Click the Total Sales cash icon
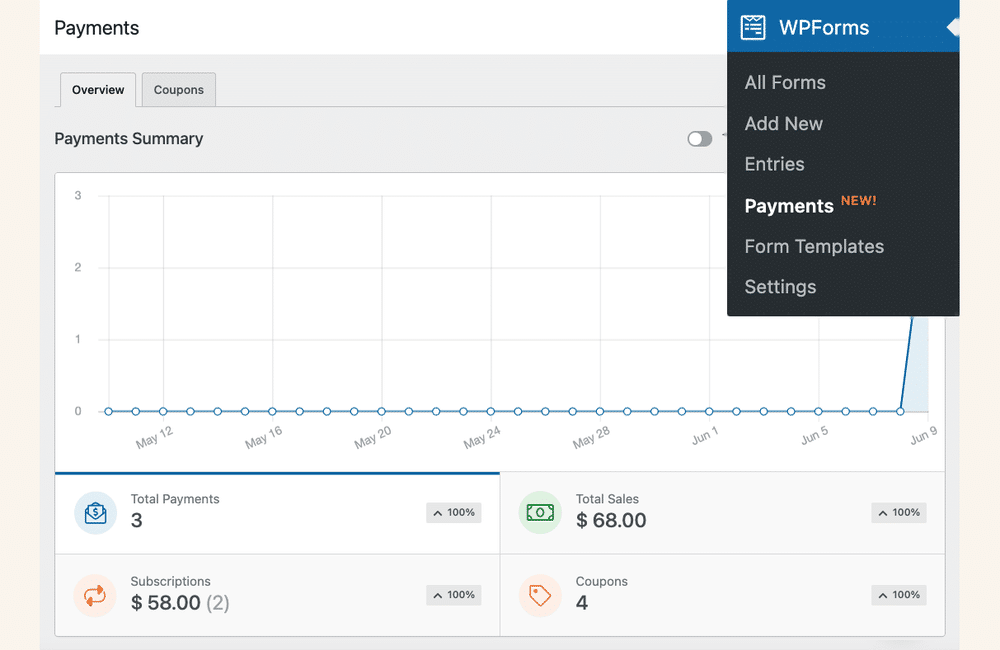This screenshot has width=1000, height=650. [x=540, y=512]
